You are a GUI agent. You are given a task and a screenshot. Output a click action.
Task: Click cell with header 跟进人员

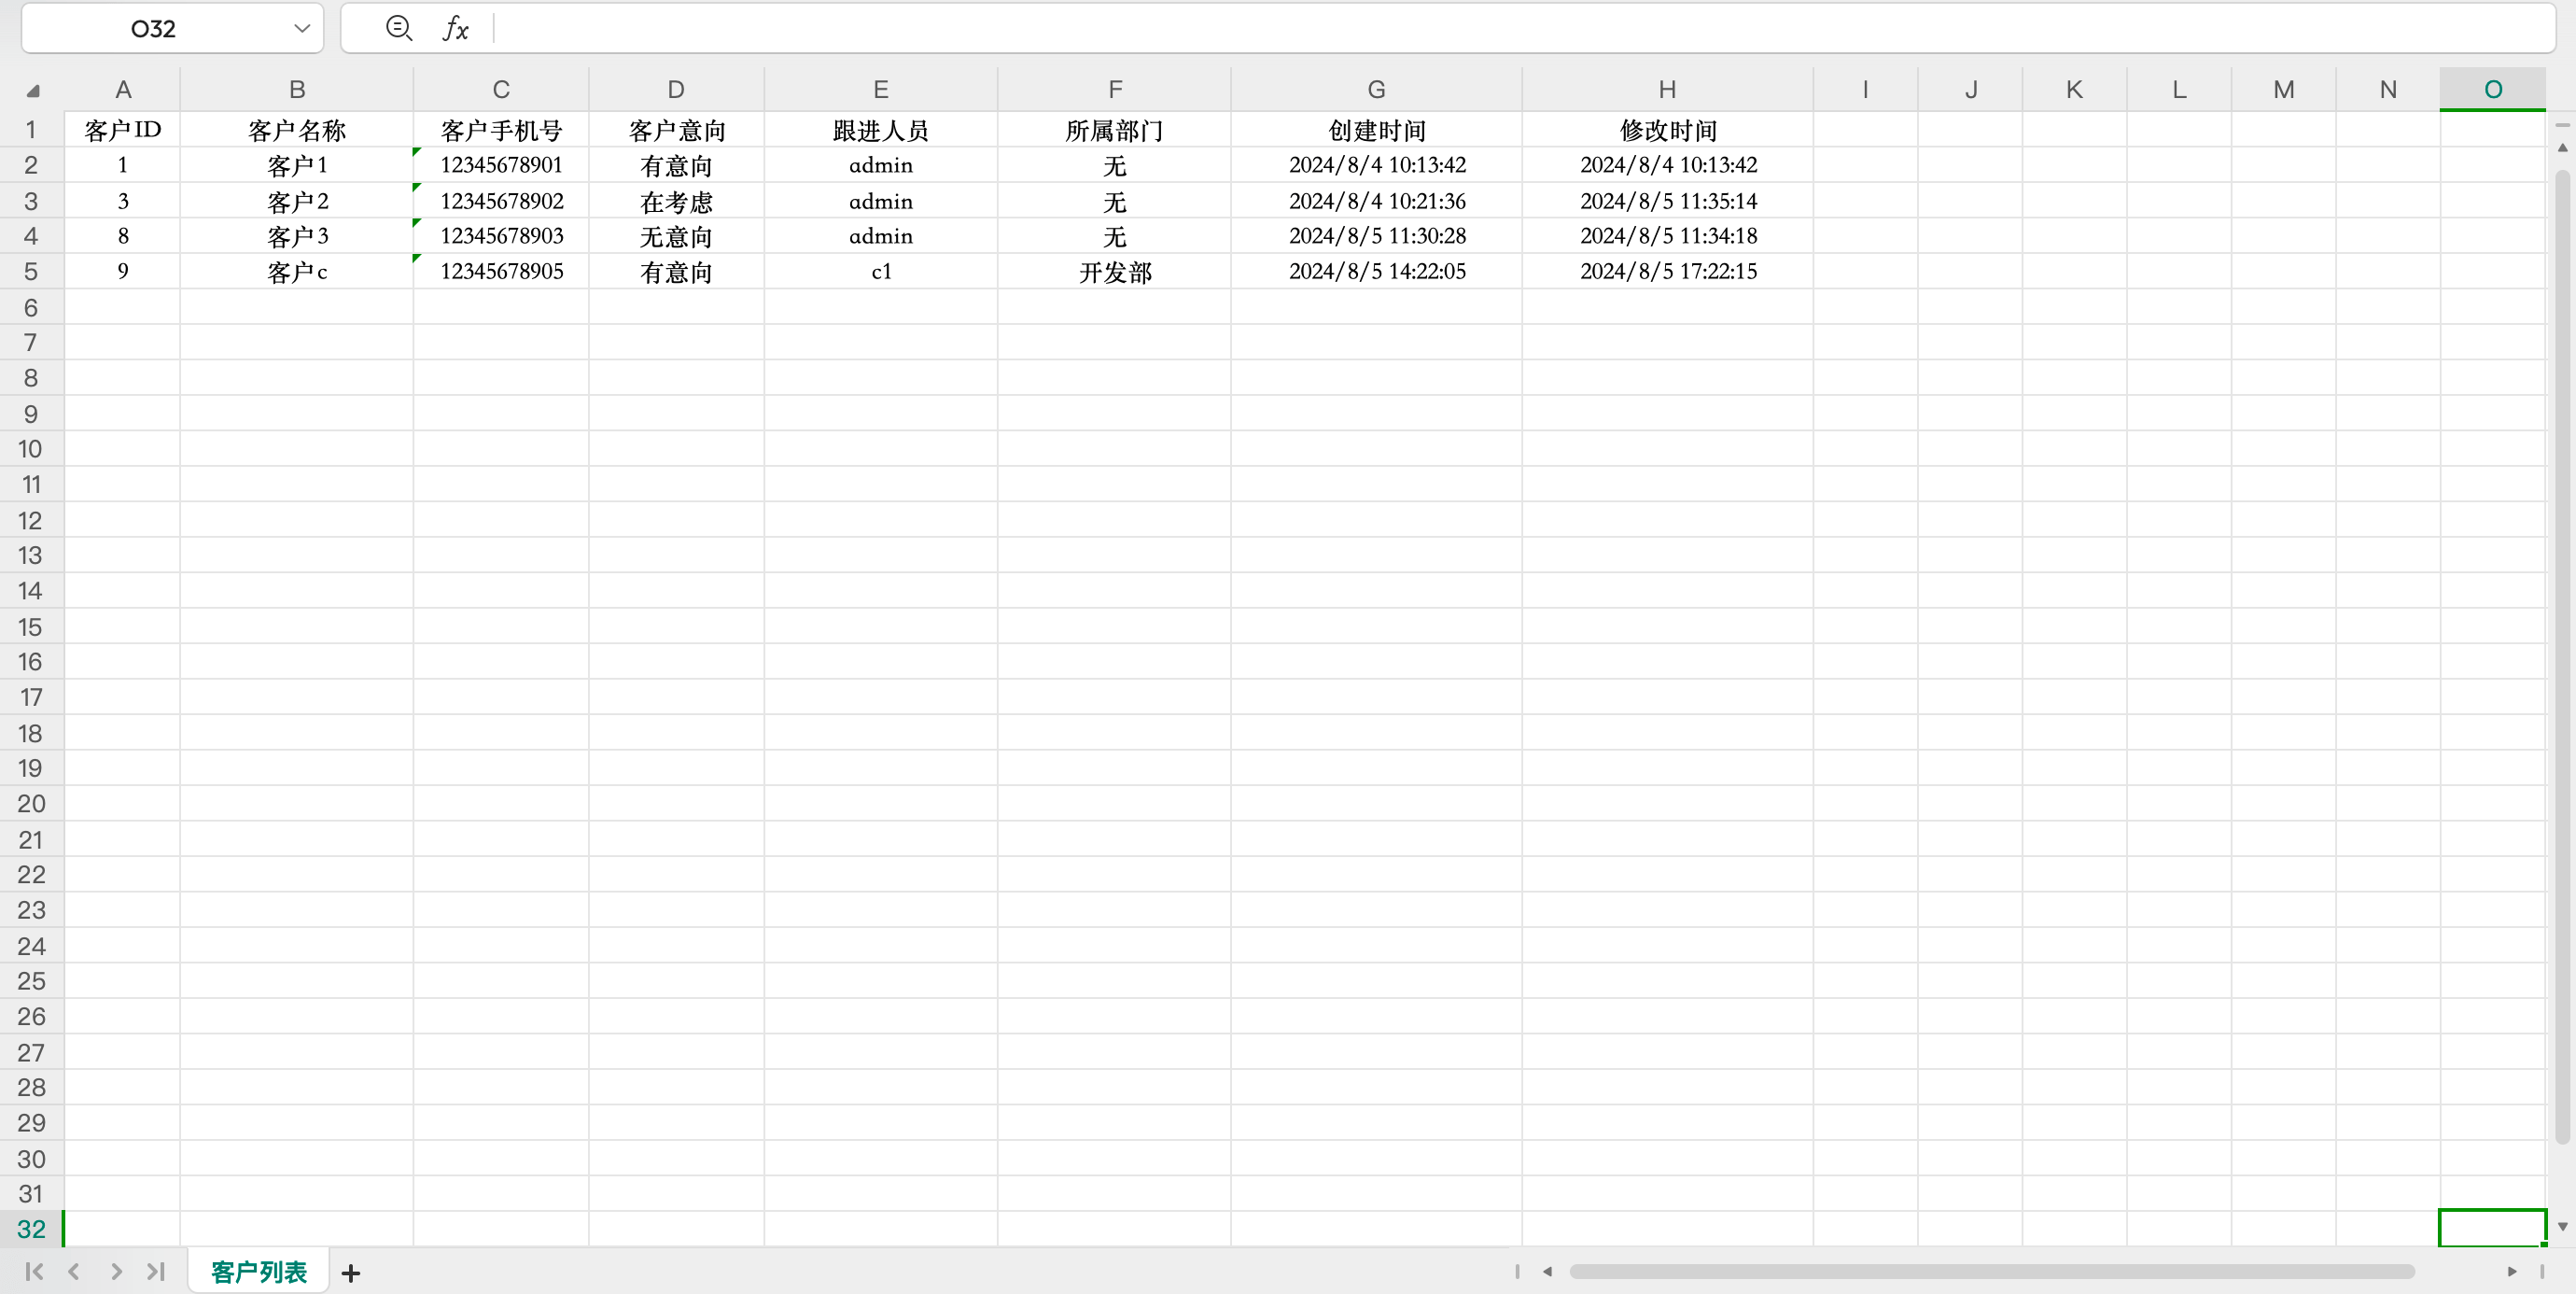pyautogui.click(x=881, y=130)
